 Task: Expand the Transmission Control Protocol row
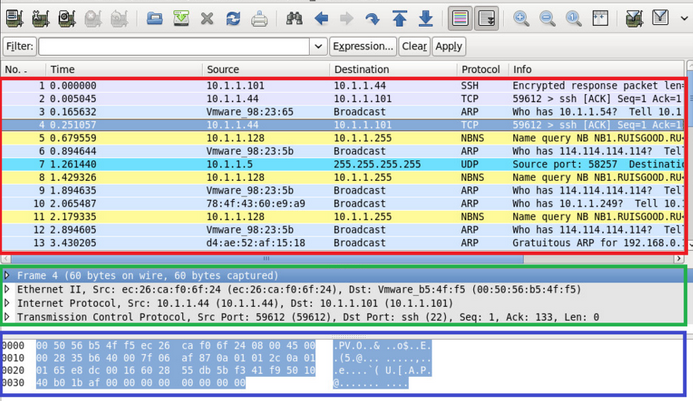point(7,317)
